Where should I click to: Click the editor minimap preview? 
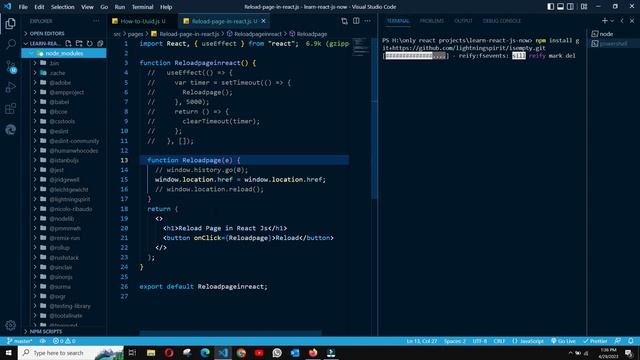click(x=360, y=47)
